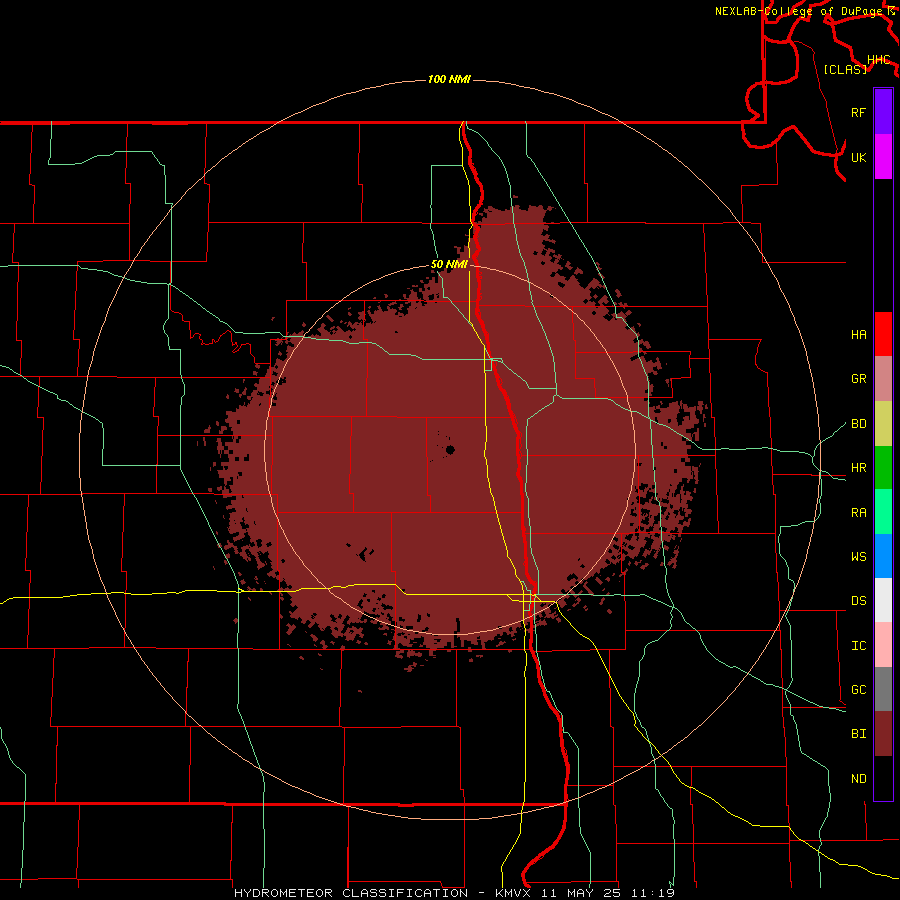Click the 50 NMI range ring label
This screenshot has width=900, height=900.
click(449, 265)
